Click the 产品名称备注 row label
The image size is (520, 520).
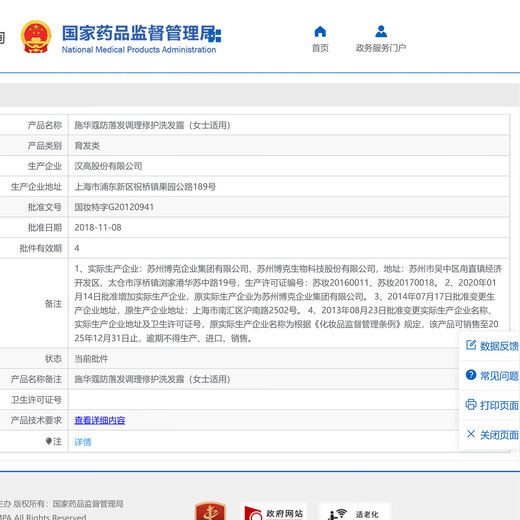[x=36, y=379]
